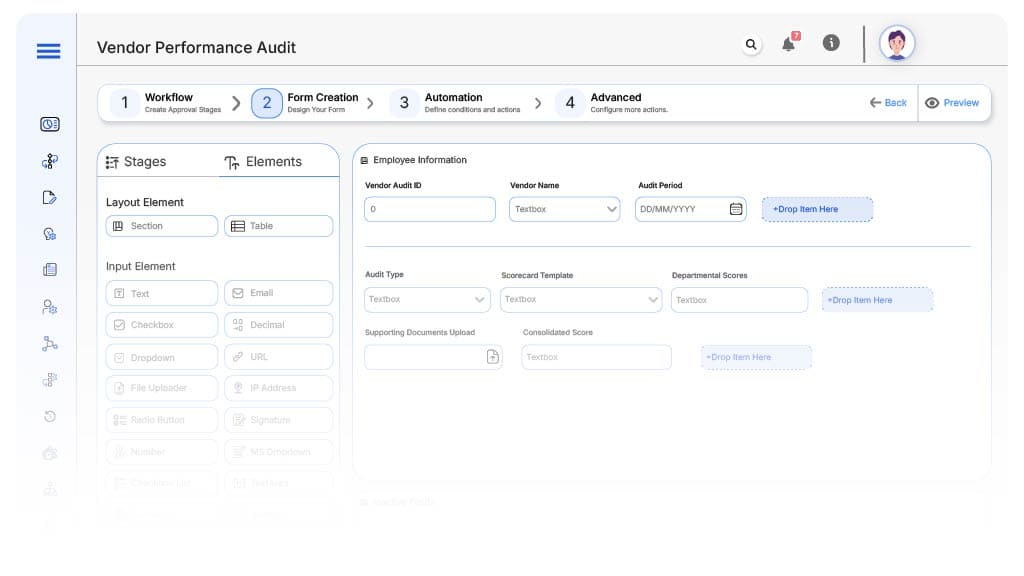Toggle the Preview eye button
1024x576 pixels.
click(952, 103)
